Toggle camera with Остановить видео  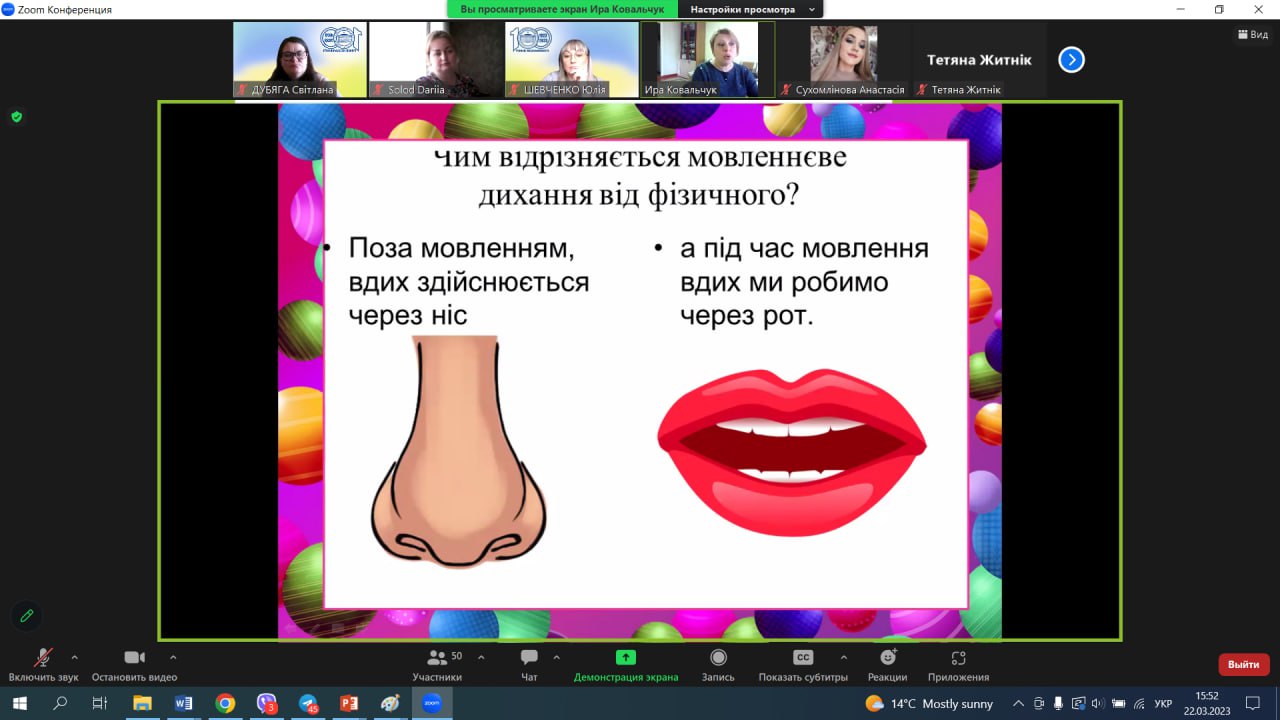[134, 658]
